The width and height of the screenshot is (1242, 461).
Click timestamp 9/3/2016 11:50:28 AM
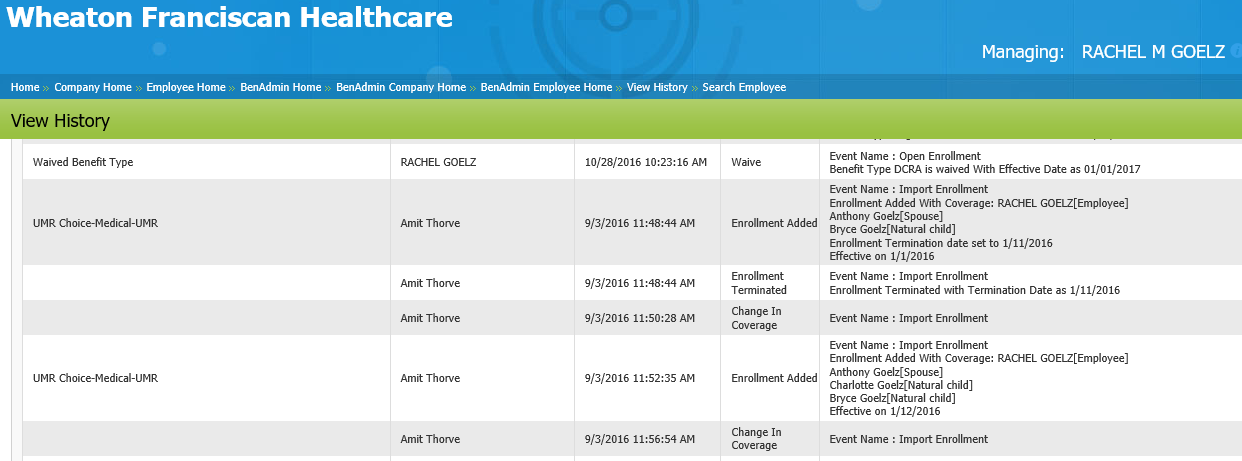[640, 318]
